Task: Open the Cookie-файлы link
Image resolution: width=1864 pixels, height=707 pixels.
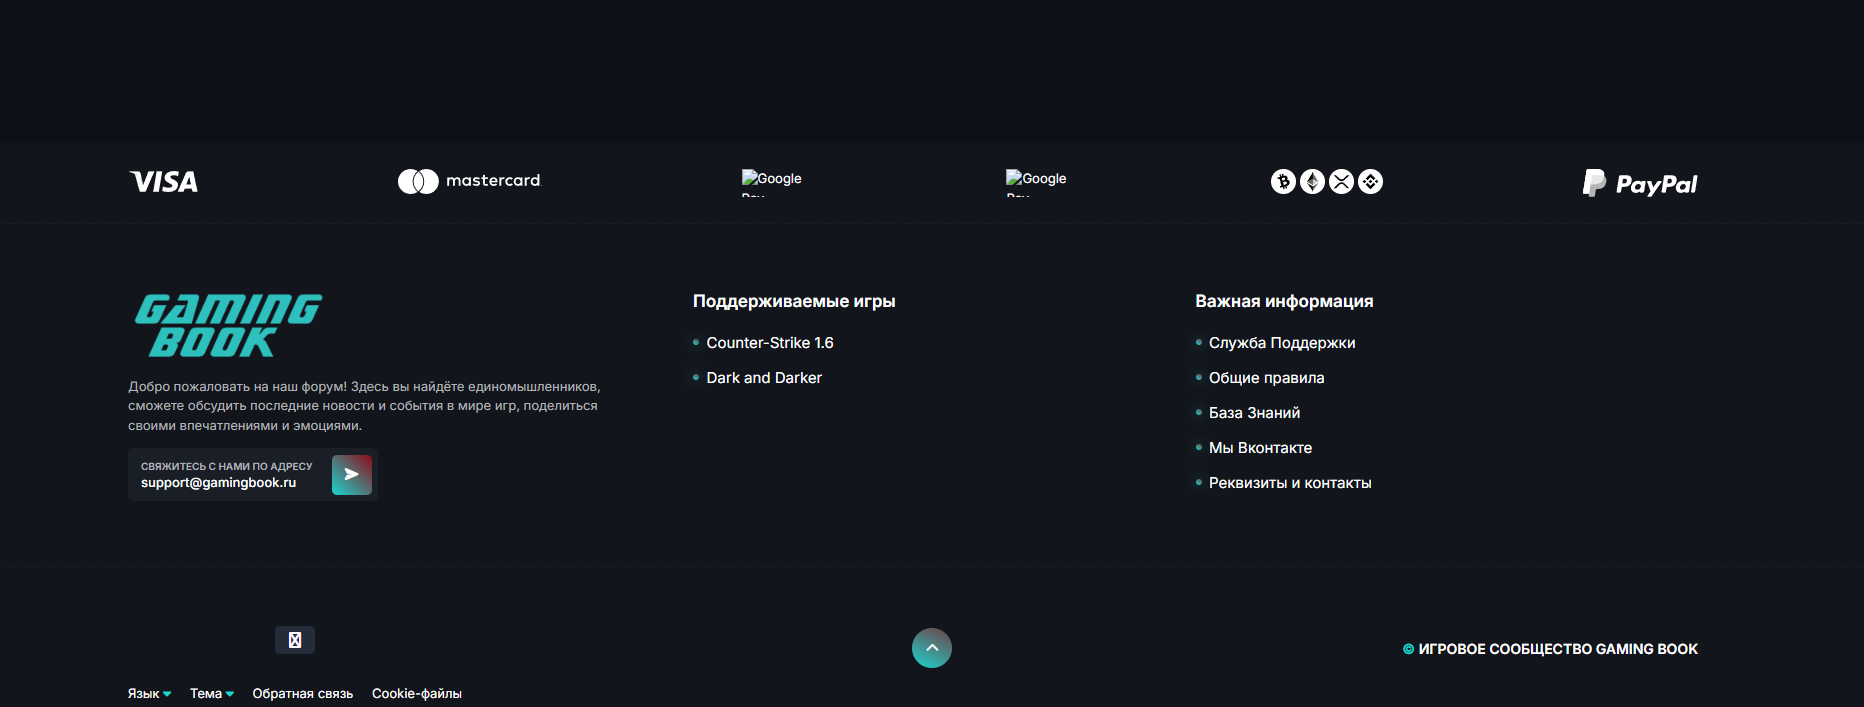Action: click(416, 693)
